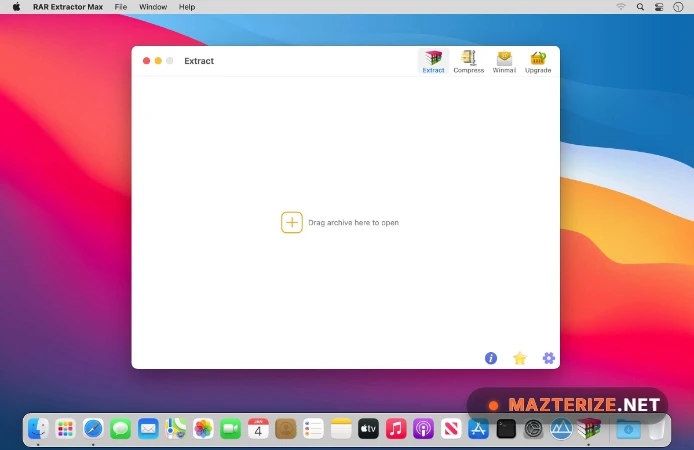Open Notes from the Dock
Image resolution: width=694 pixels, height=450 pixels.
click(341, 429)
